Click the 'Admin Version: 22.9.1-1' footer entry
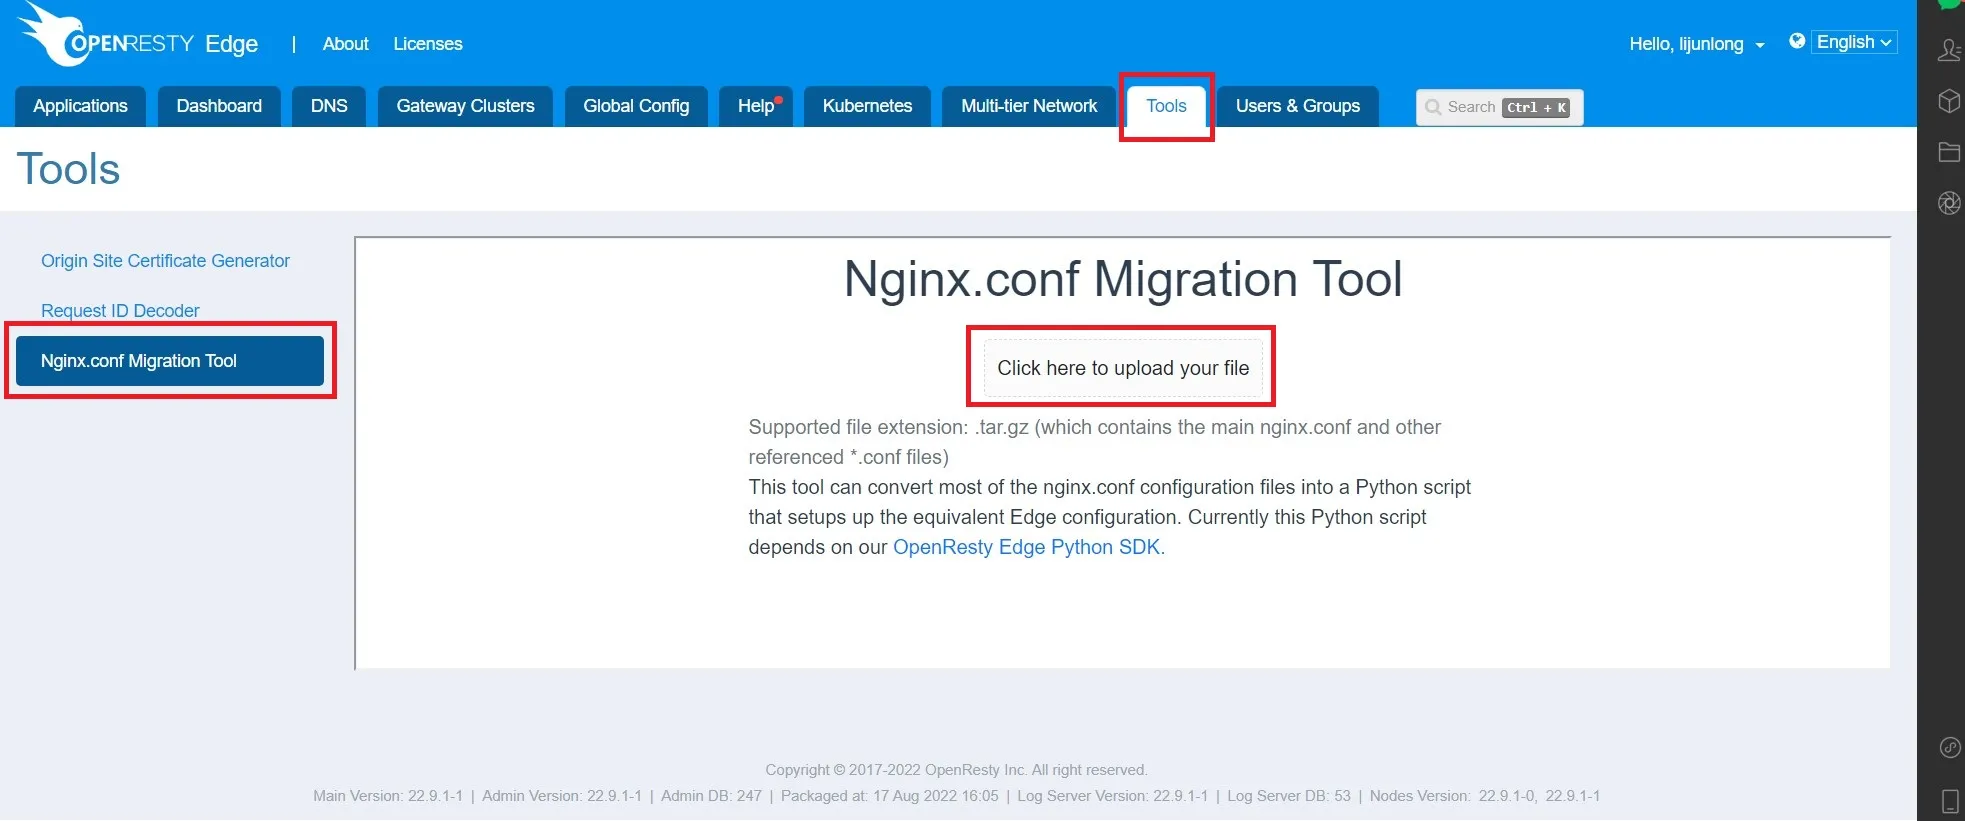 click(x=562, y=796)
